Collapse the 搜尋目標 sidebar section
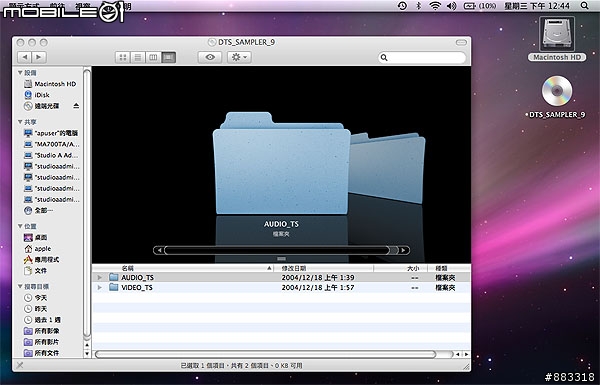Image resolution: width=600 pixels, height=385 pixels. (20, 287)
